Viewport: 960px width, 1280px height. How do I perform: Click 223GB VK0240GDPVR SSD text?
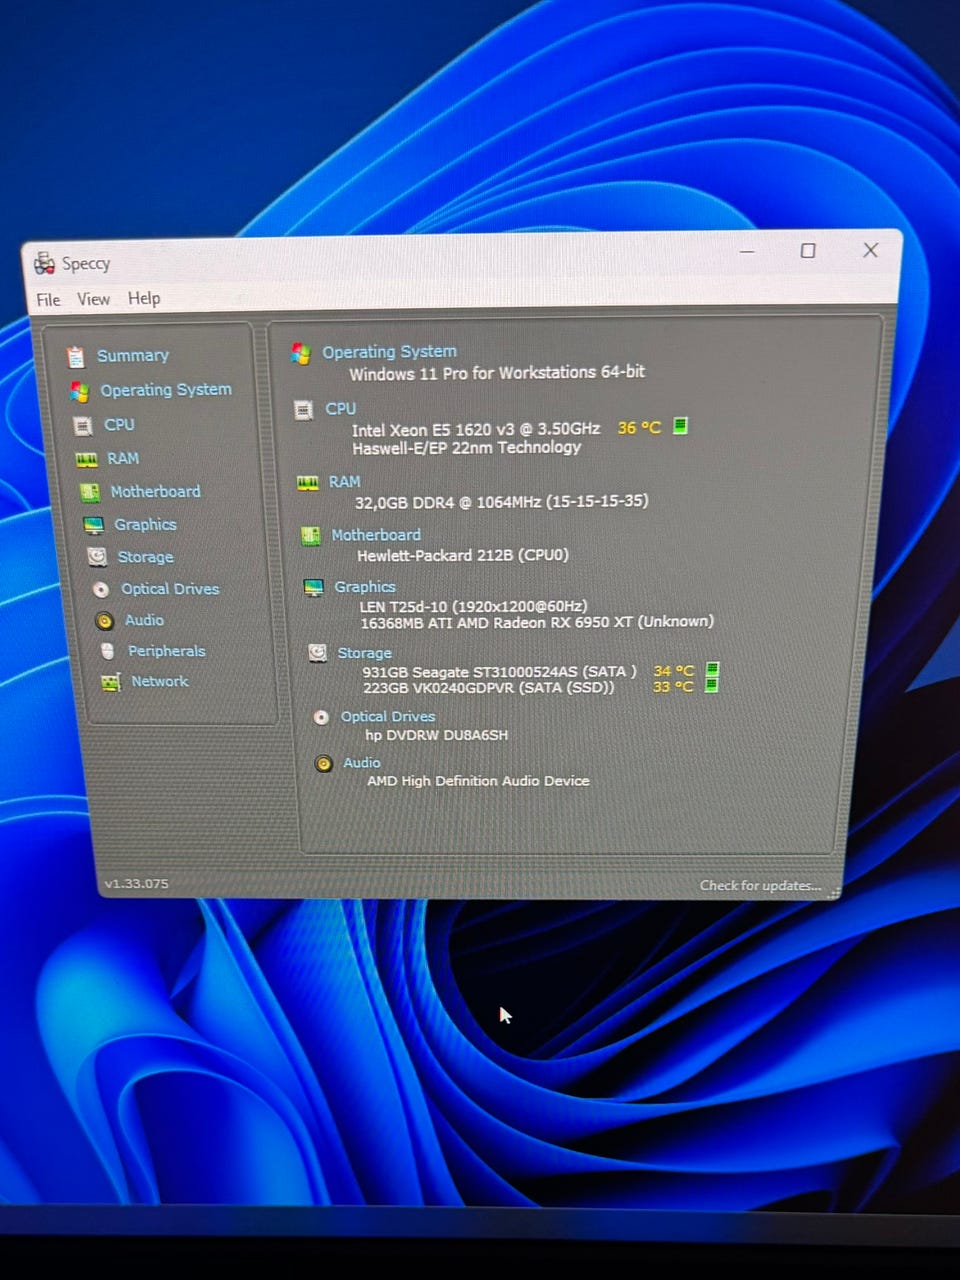pos(489,688)
